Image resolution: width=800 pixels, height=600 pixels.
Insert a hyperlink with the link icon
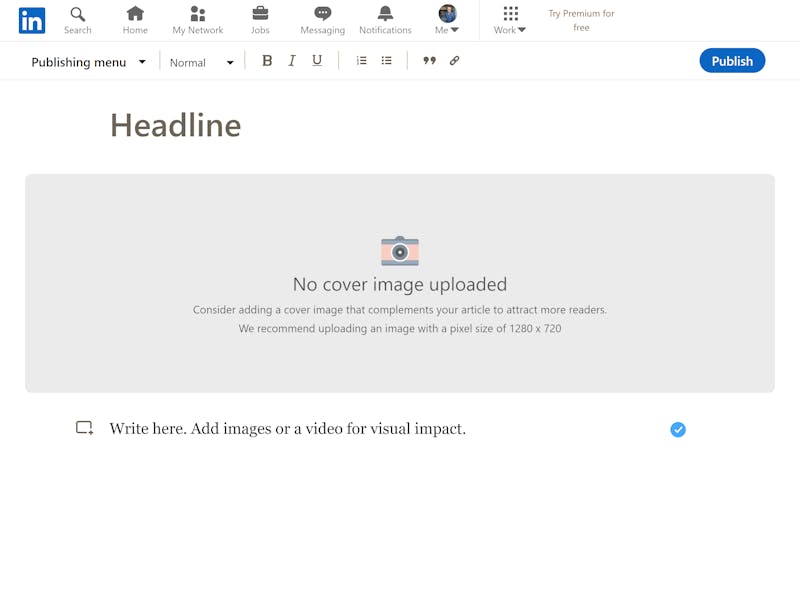pos(454,61)
